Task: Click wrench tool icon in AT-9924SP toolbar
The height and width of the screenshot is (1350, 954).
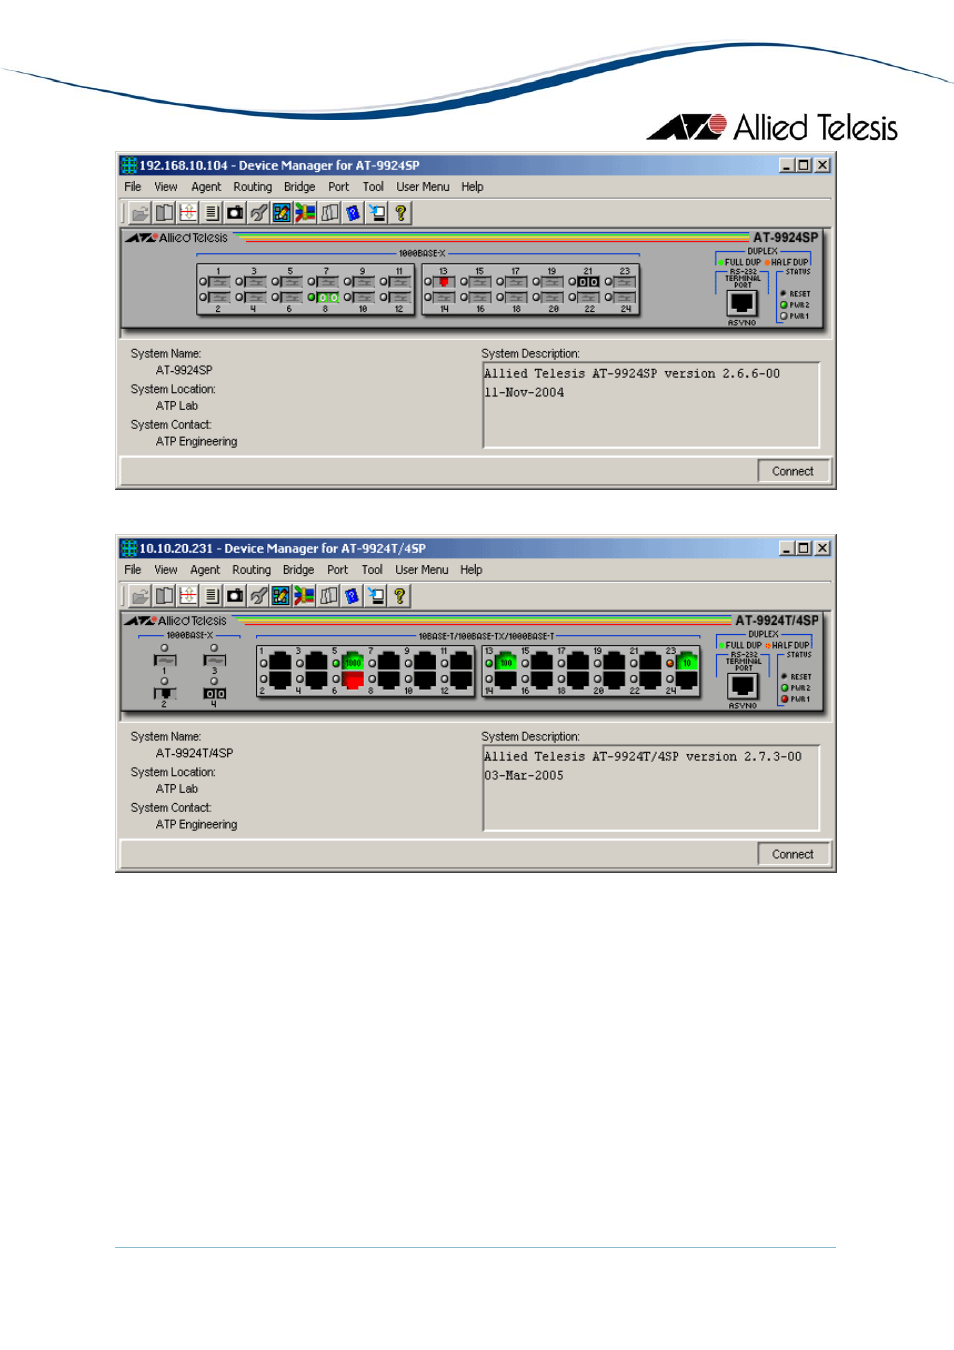Action: 259,213
